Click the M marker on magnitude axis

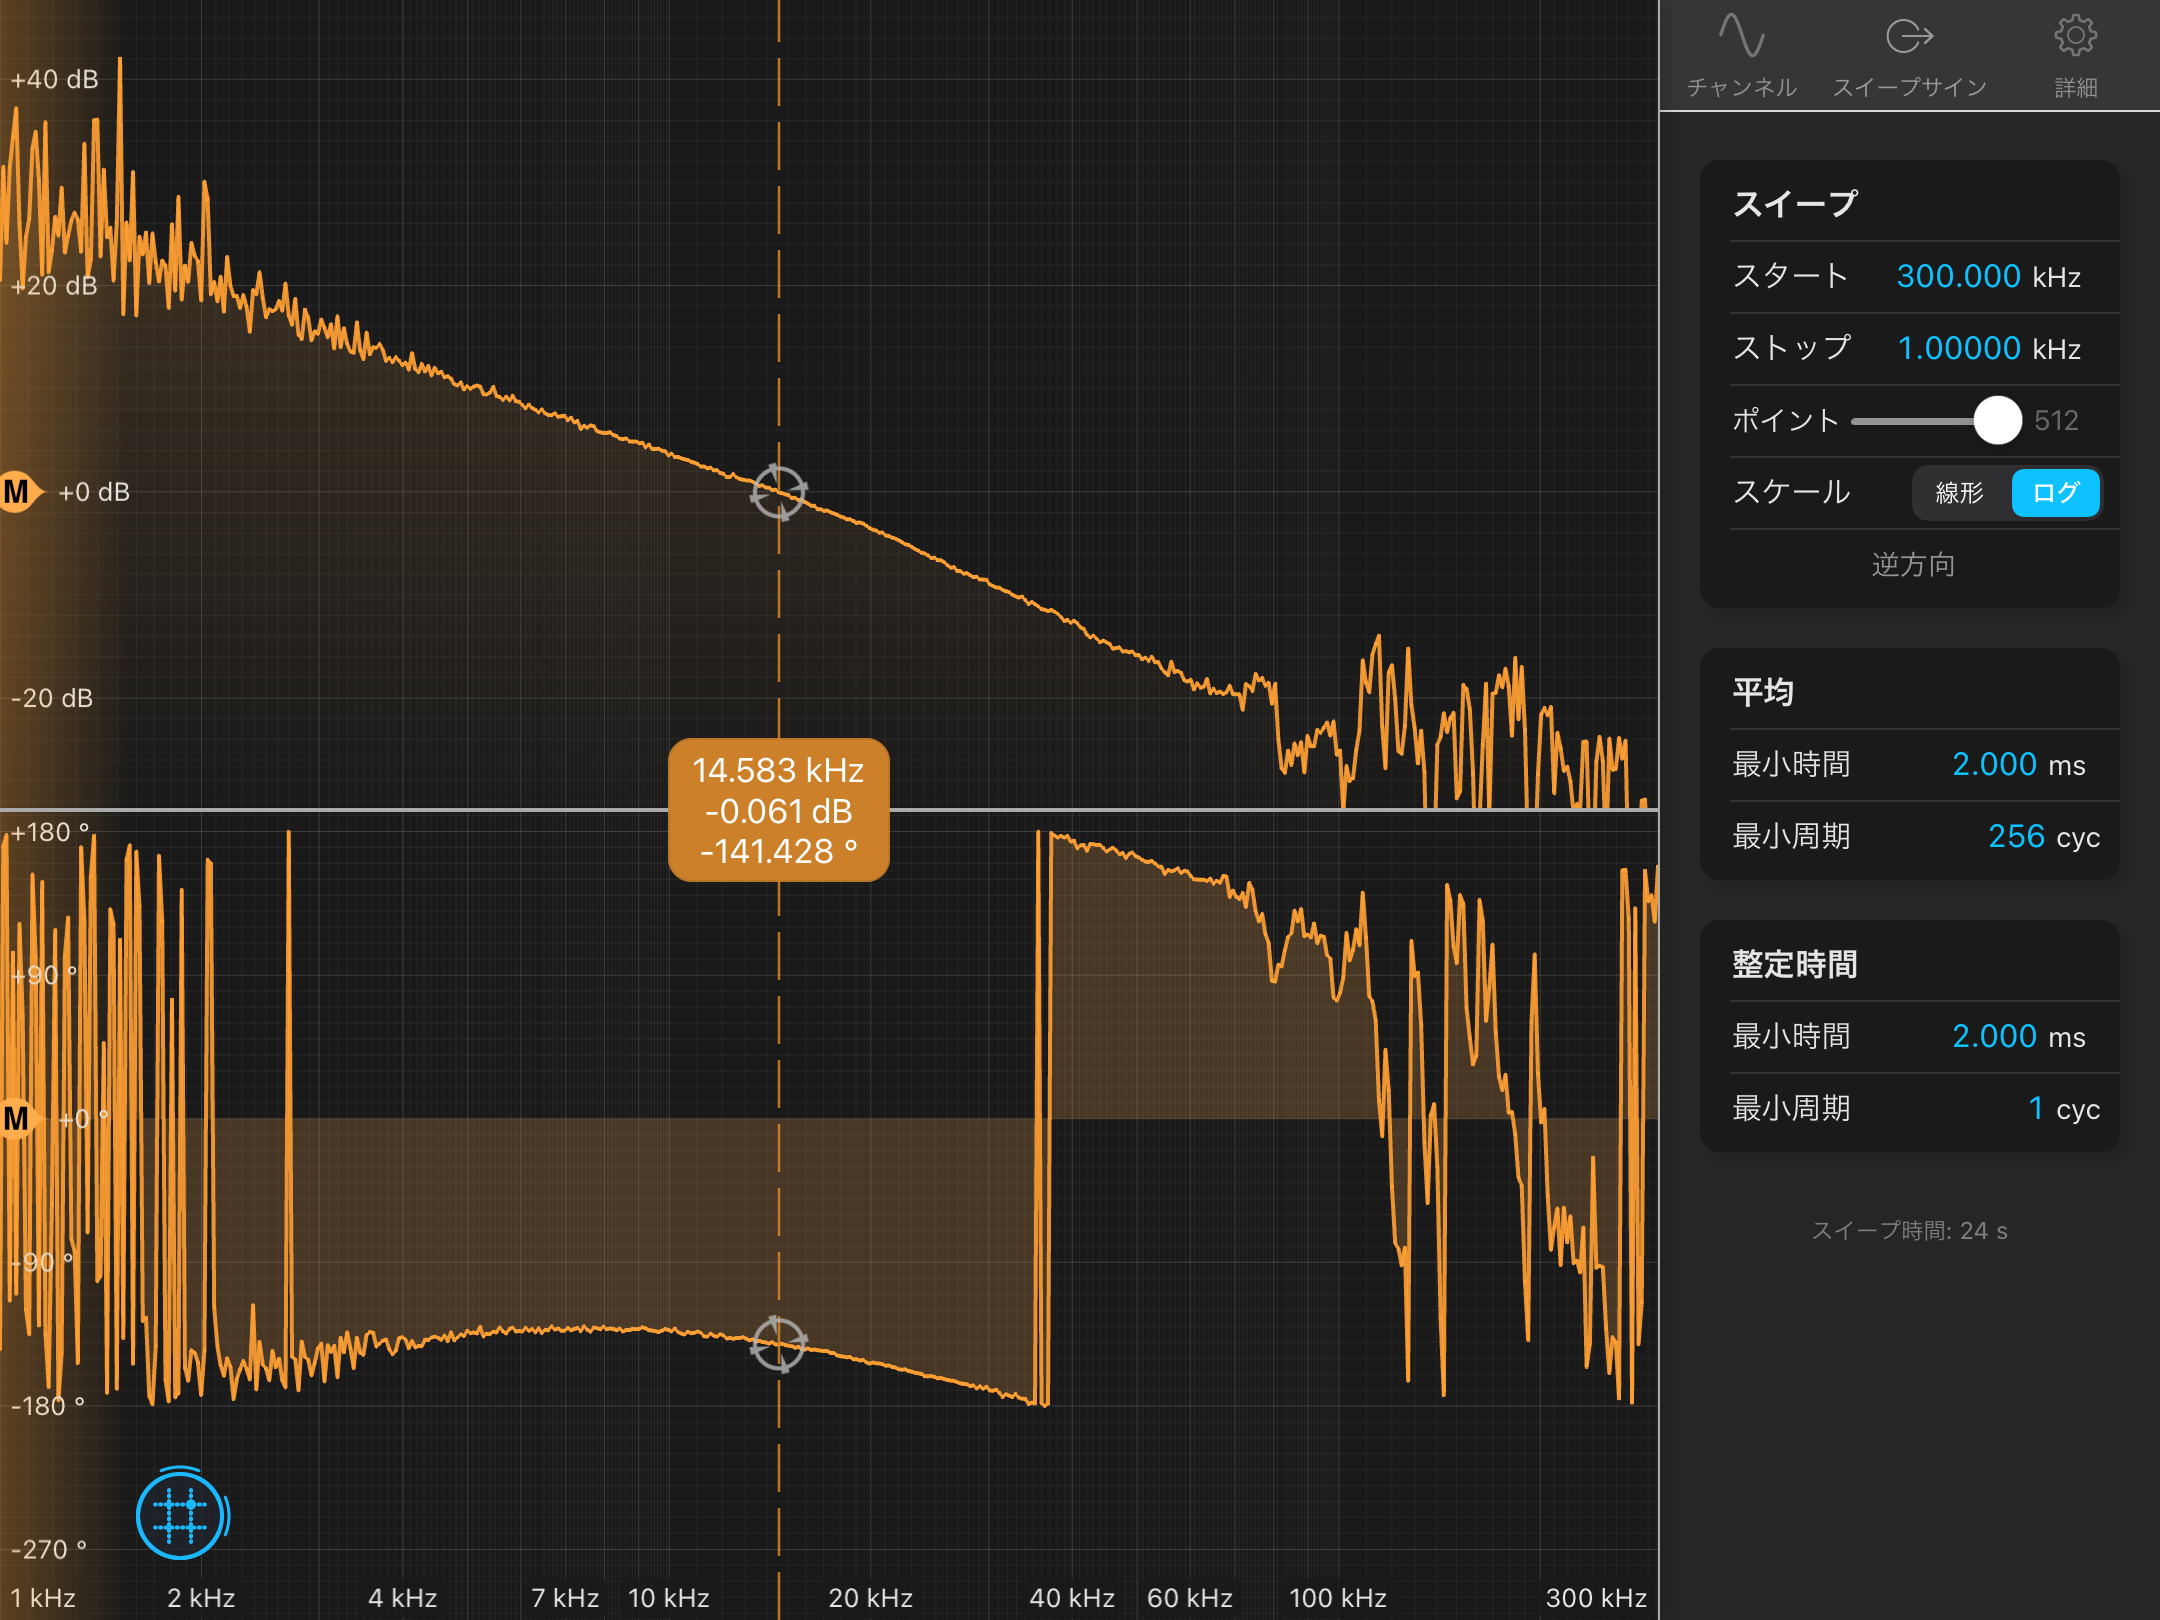pyautogui.click(x=18, y=492)
